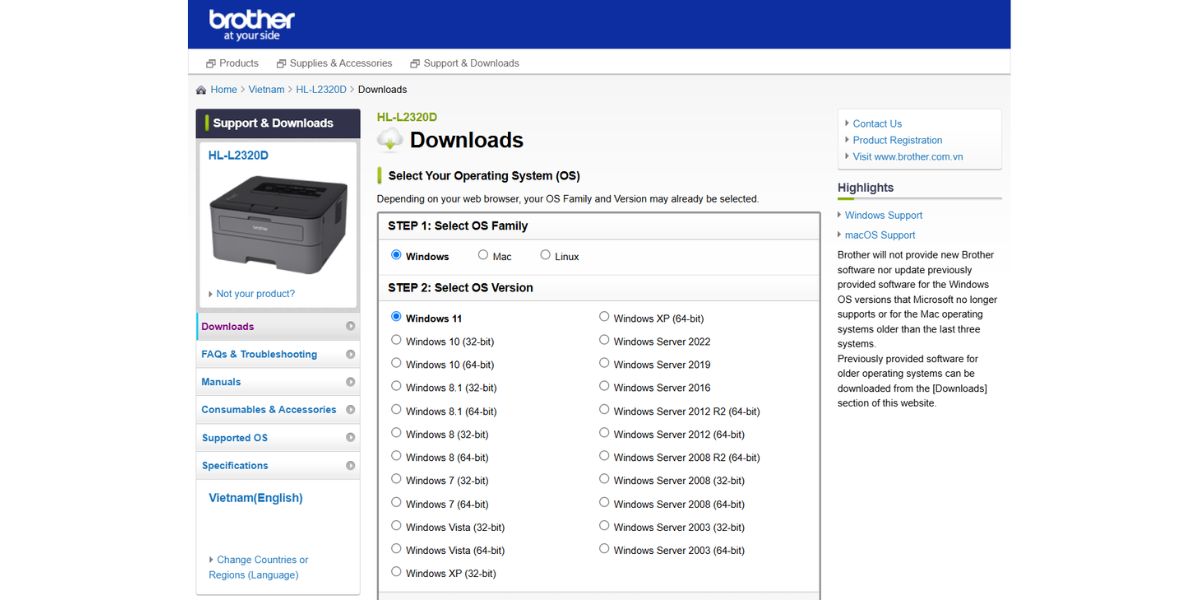
Task: Click arrow icon beside FAQs & Troubleshooting
Action: pyautogui.click(x=350, y=354)
